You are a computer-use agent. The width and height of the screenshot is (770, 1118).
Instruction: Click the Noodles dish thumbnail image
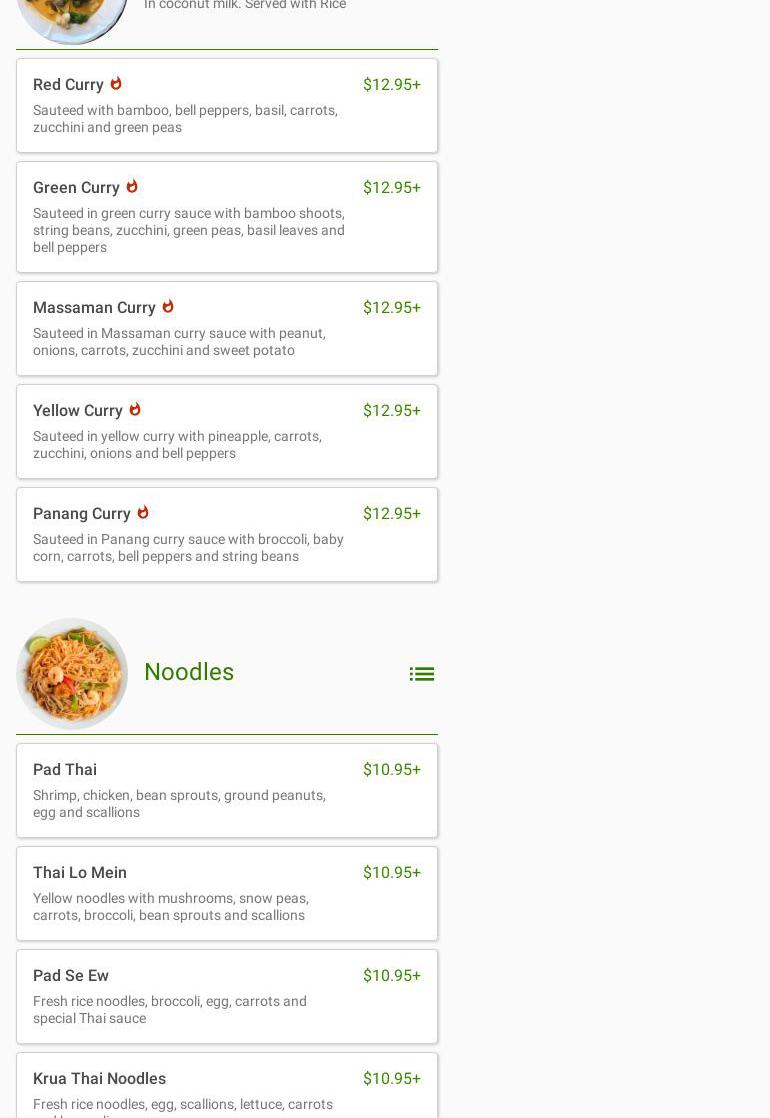point(72,673)
